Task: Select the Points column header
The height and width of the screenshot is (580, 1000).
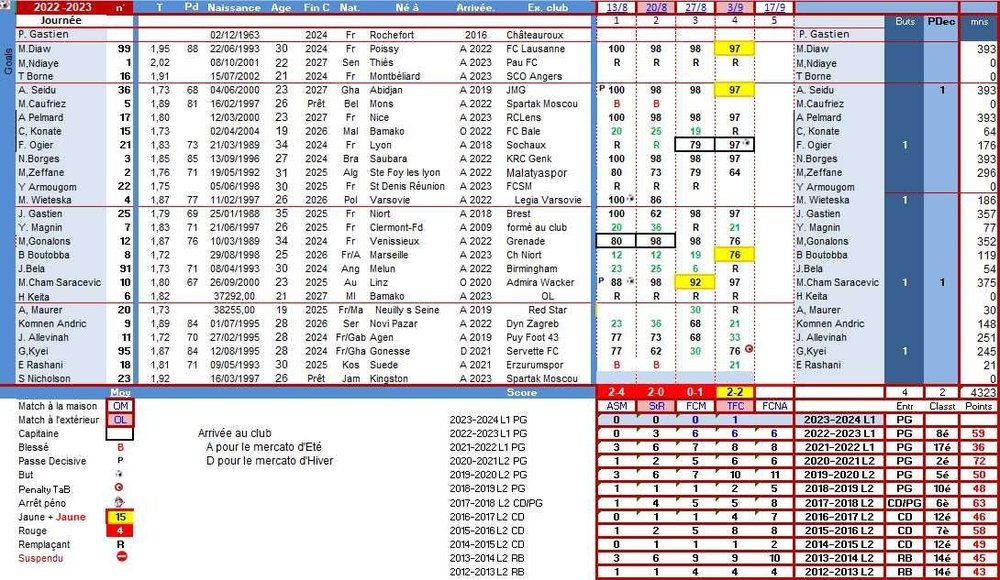Action: tap(978, 406)
